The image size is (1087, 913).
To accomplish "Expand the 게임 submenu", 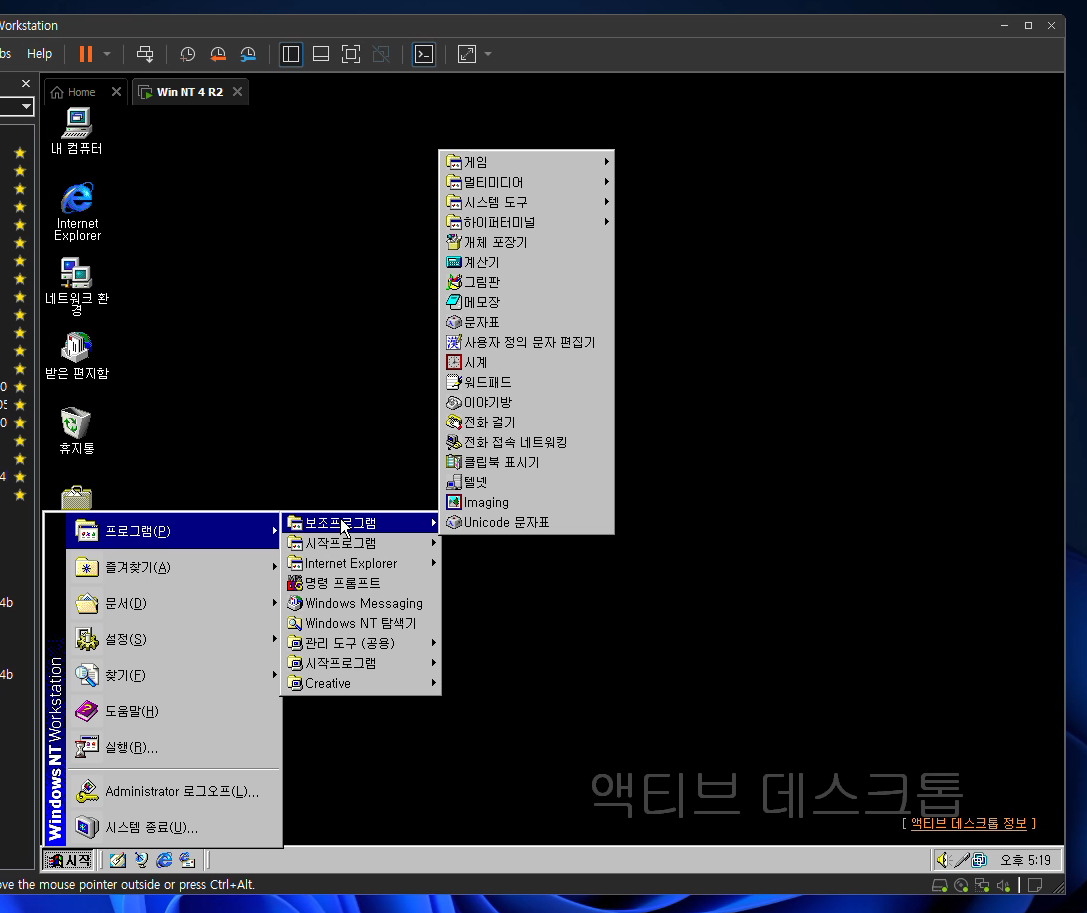I will (x=527, y=162).
